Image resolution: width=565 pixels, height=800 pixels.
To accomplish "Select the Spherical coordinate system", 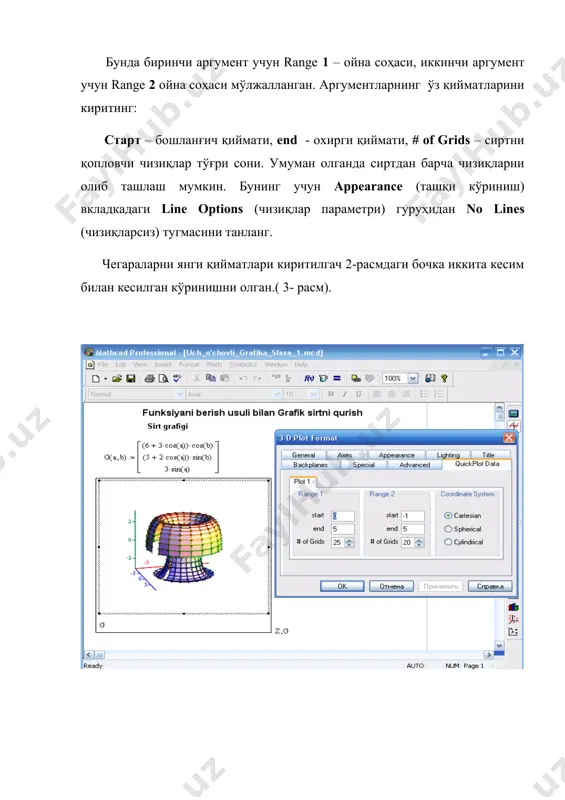I will pos(462,529).
